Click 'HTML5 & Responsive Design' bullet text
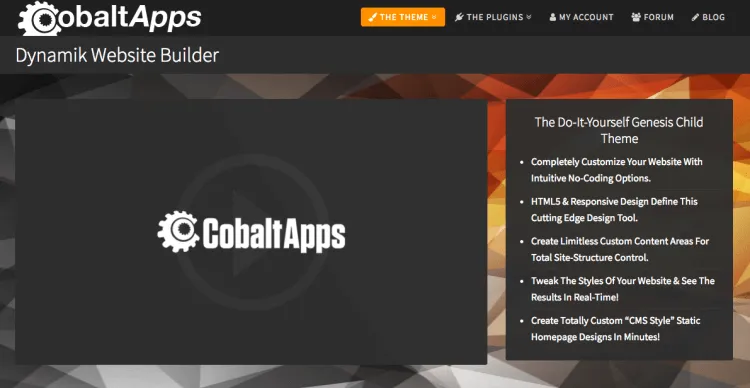The height and width of the screenshot is (388, 750). 614,210
